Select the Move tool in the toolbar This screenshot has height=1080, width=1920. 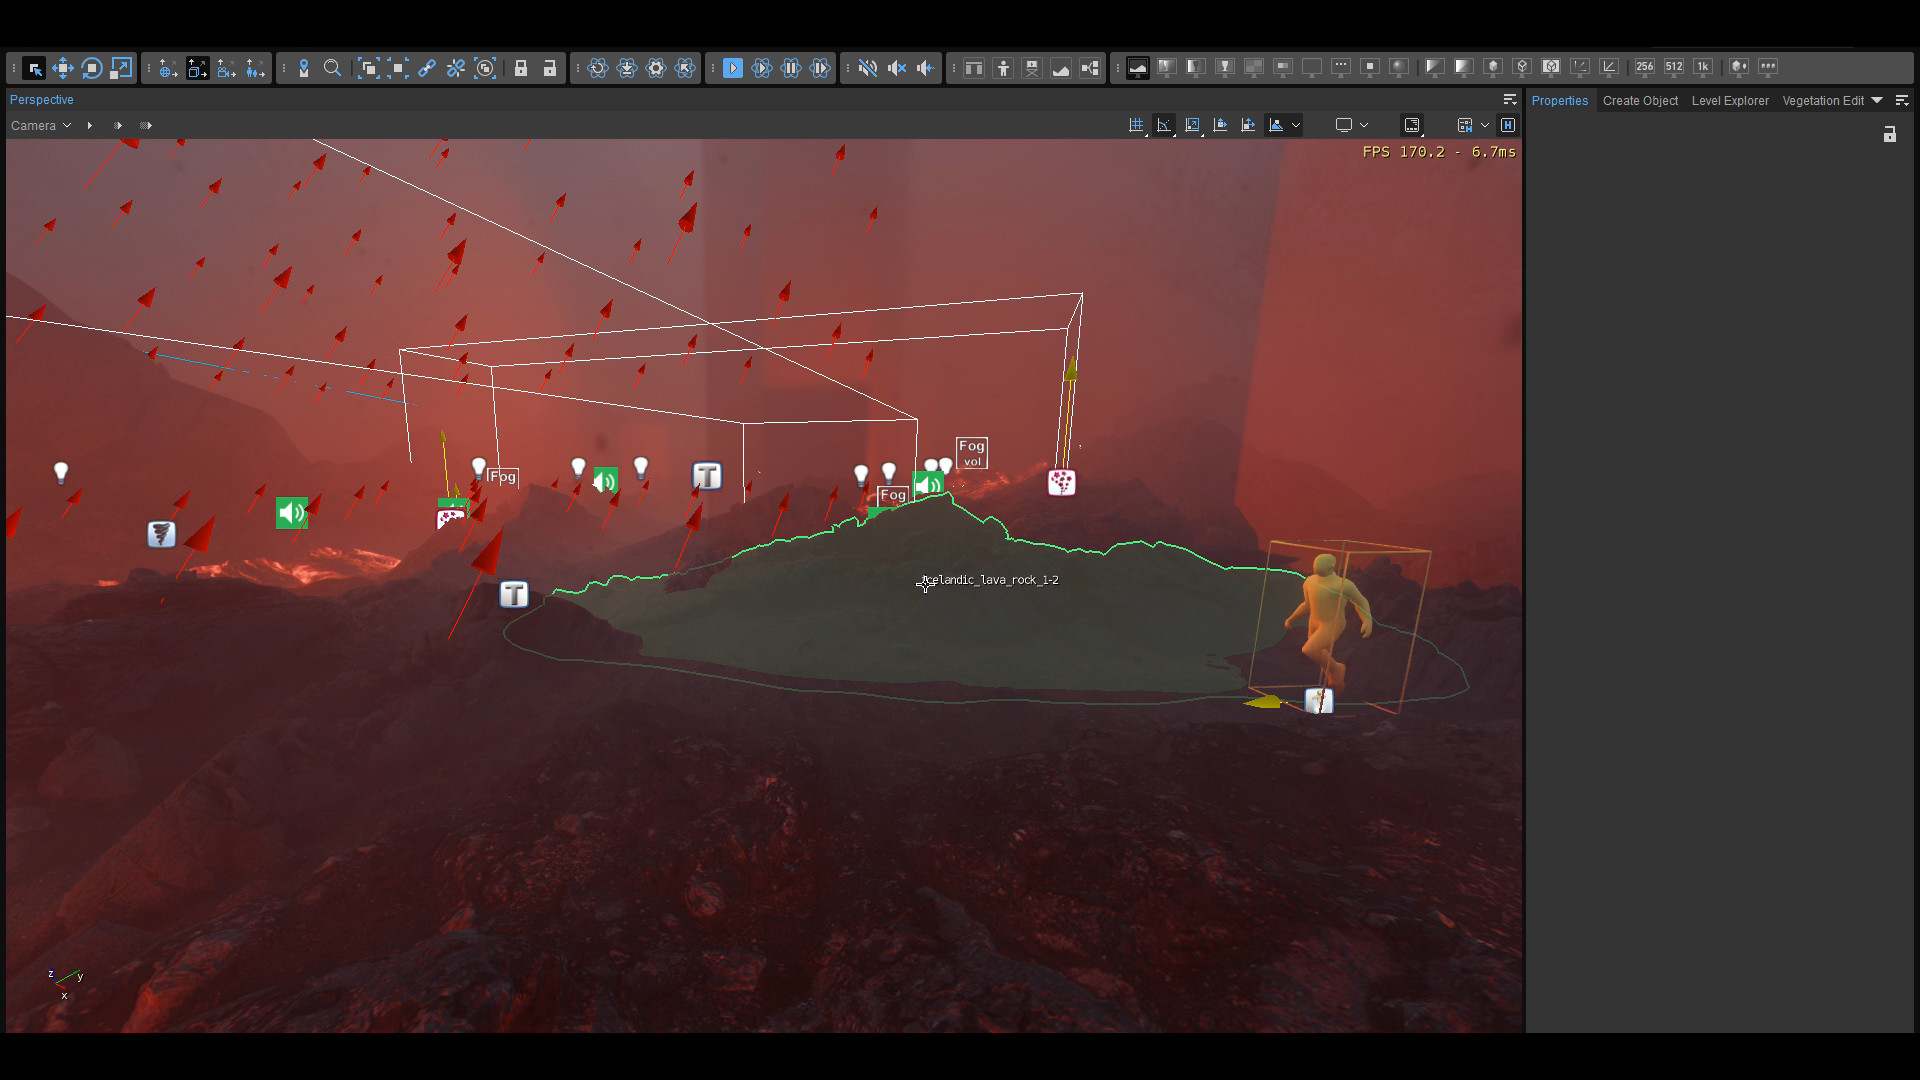click(63, 67)
